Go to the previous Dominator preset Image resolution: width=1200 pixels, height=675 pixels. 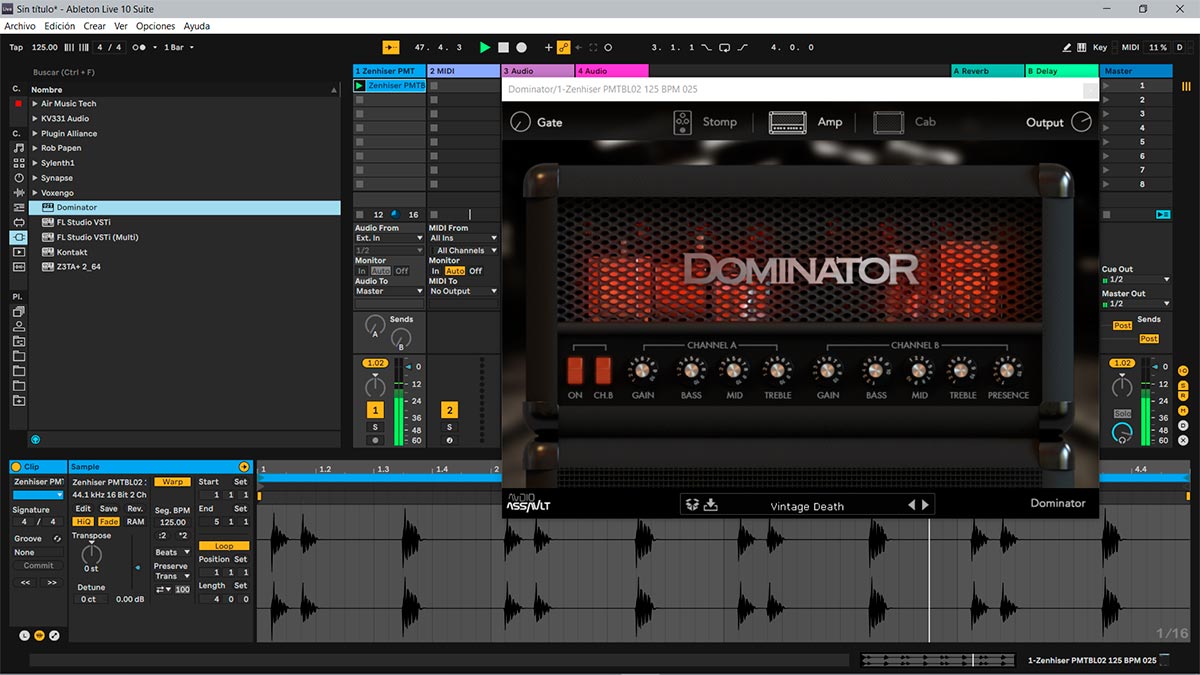[x=911, y=505]
